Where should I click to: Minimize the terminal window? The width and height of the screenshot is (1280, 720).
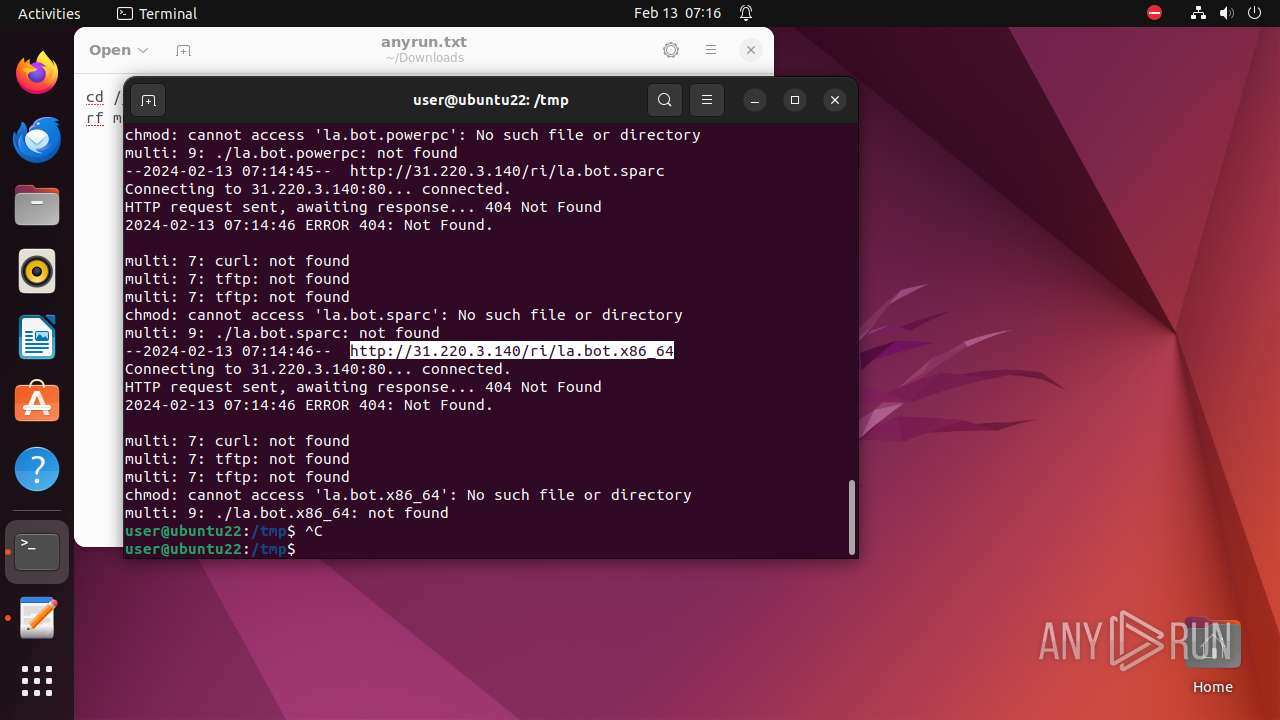755,100
